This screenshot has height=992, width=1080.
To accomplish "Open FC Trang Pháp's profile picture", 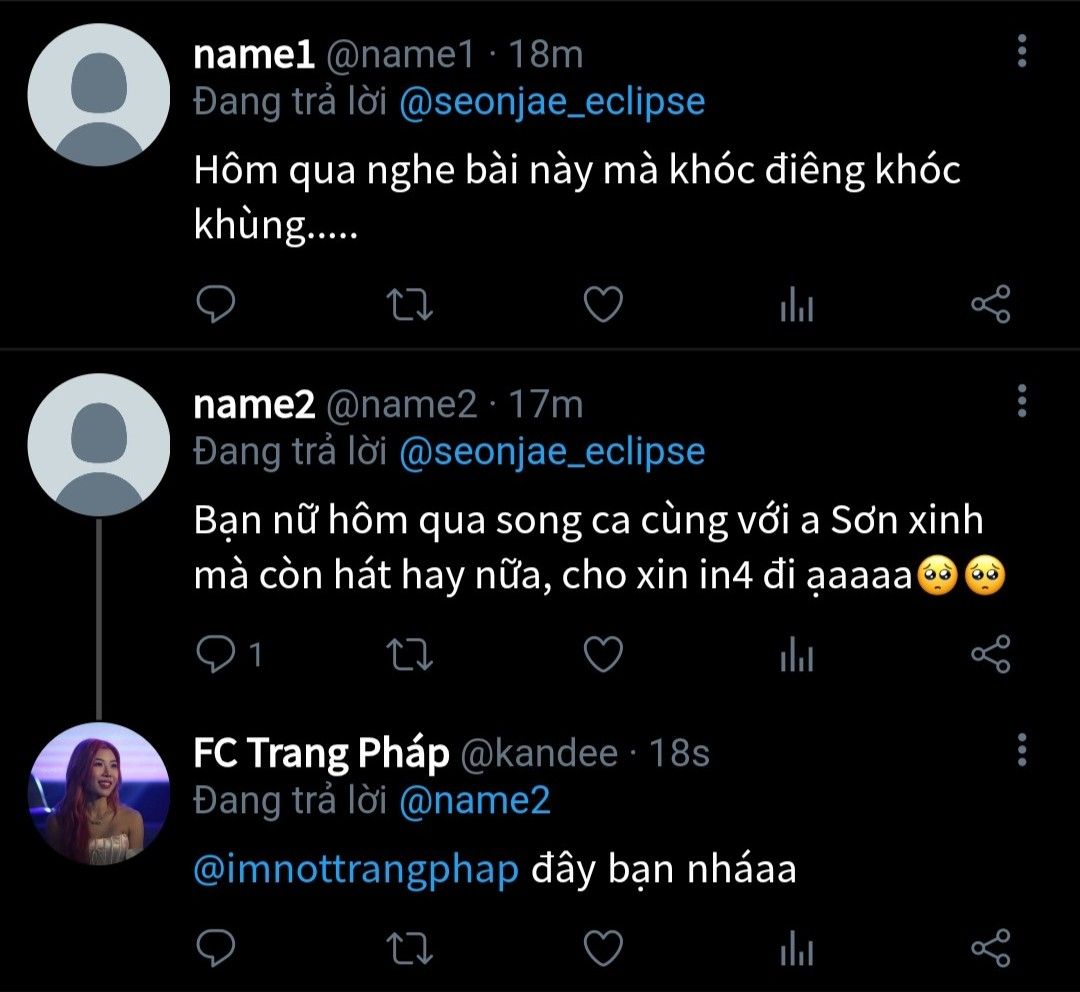I will pyautogui.click(x=98, y=794).
